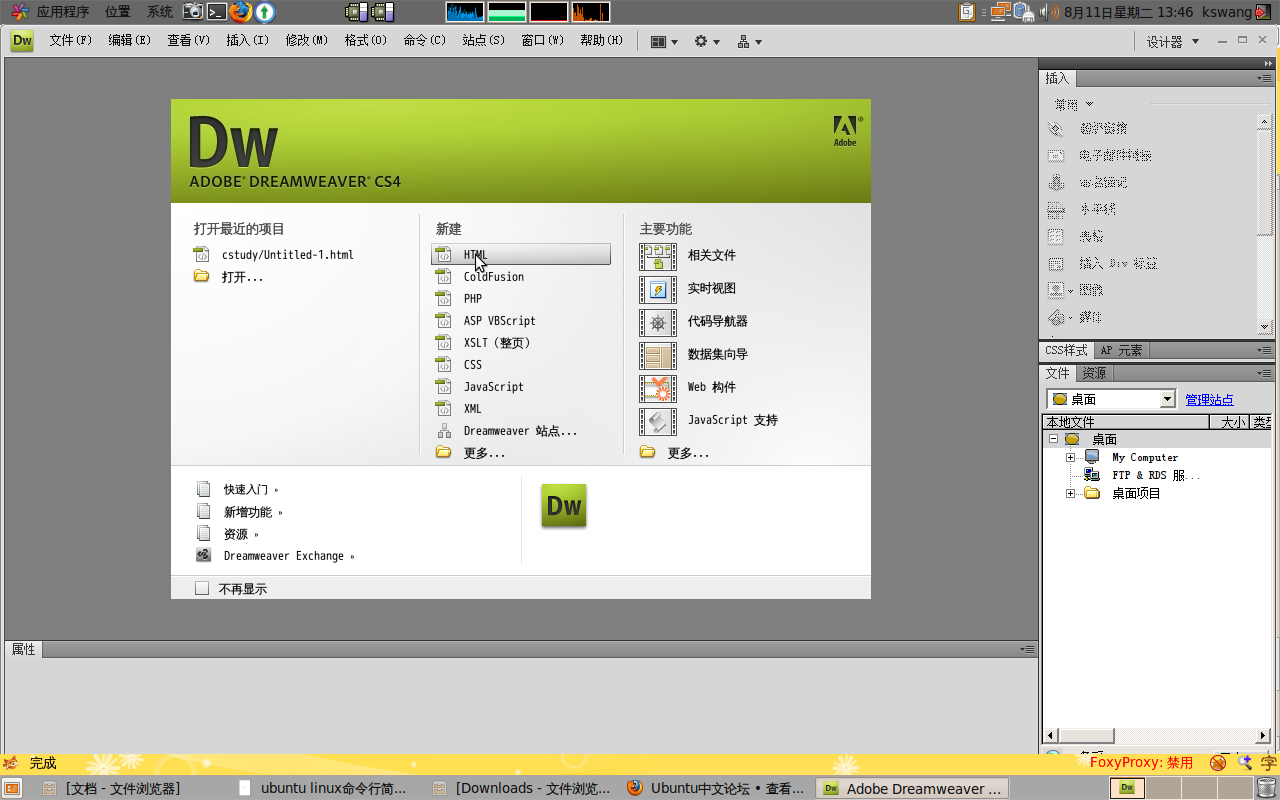This screenshot has width=1280, height=800.
Task: Click the cstudy/Untitled-1.html file icon
Action: 202,255
